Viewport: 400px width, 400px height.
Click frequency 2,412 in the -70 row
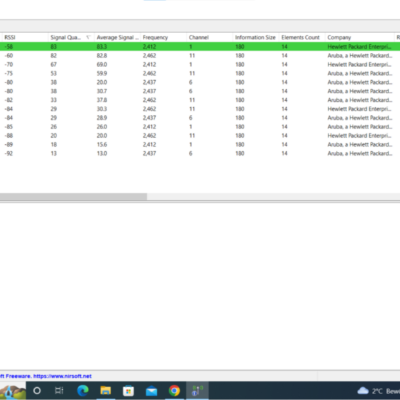149,64
